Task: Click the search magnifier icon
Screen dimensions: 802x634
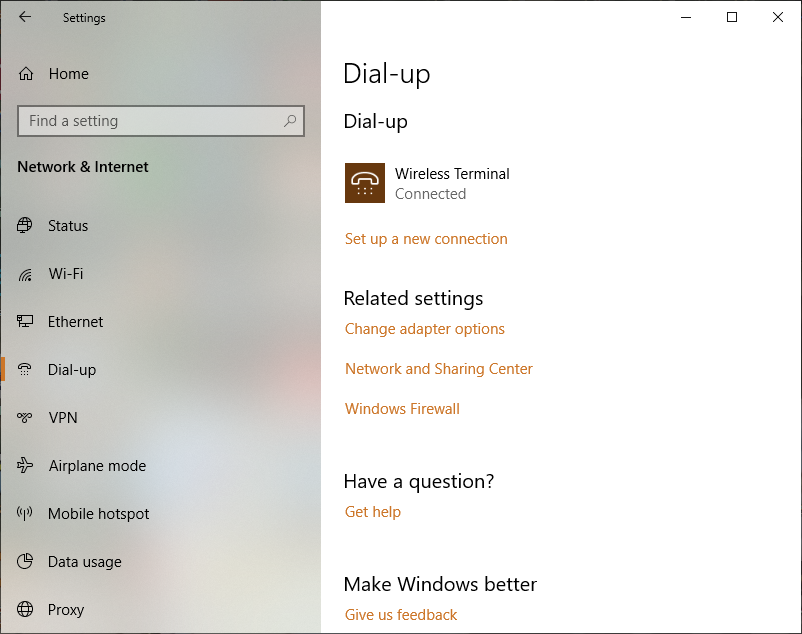Action: [x=290, y=121]
